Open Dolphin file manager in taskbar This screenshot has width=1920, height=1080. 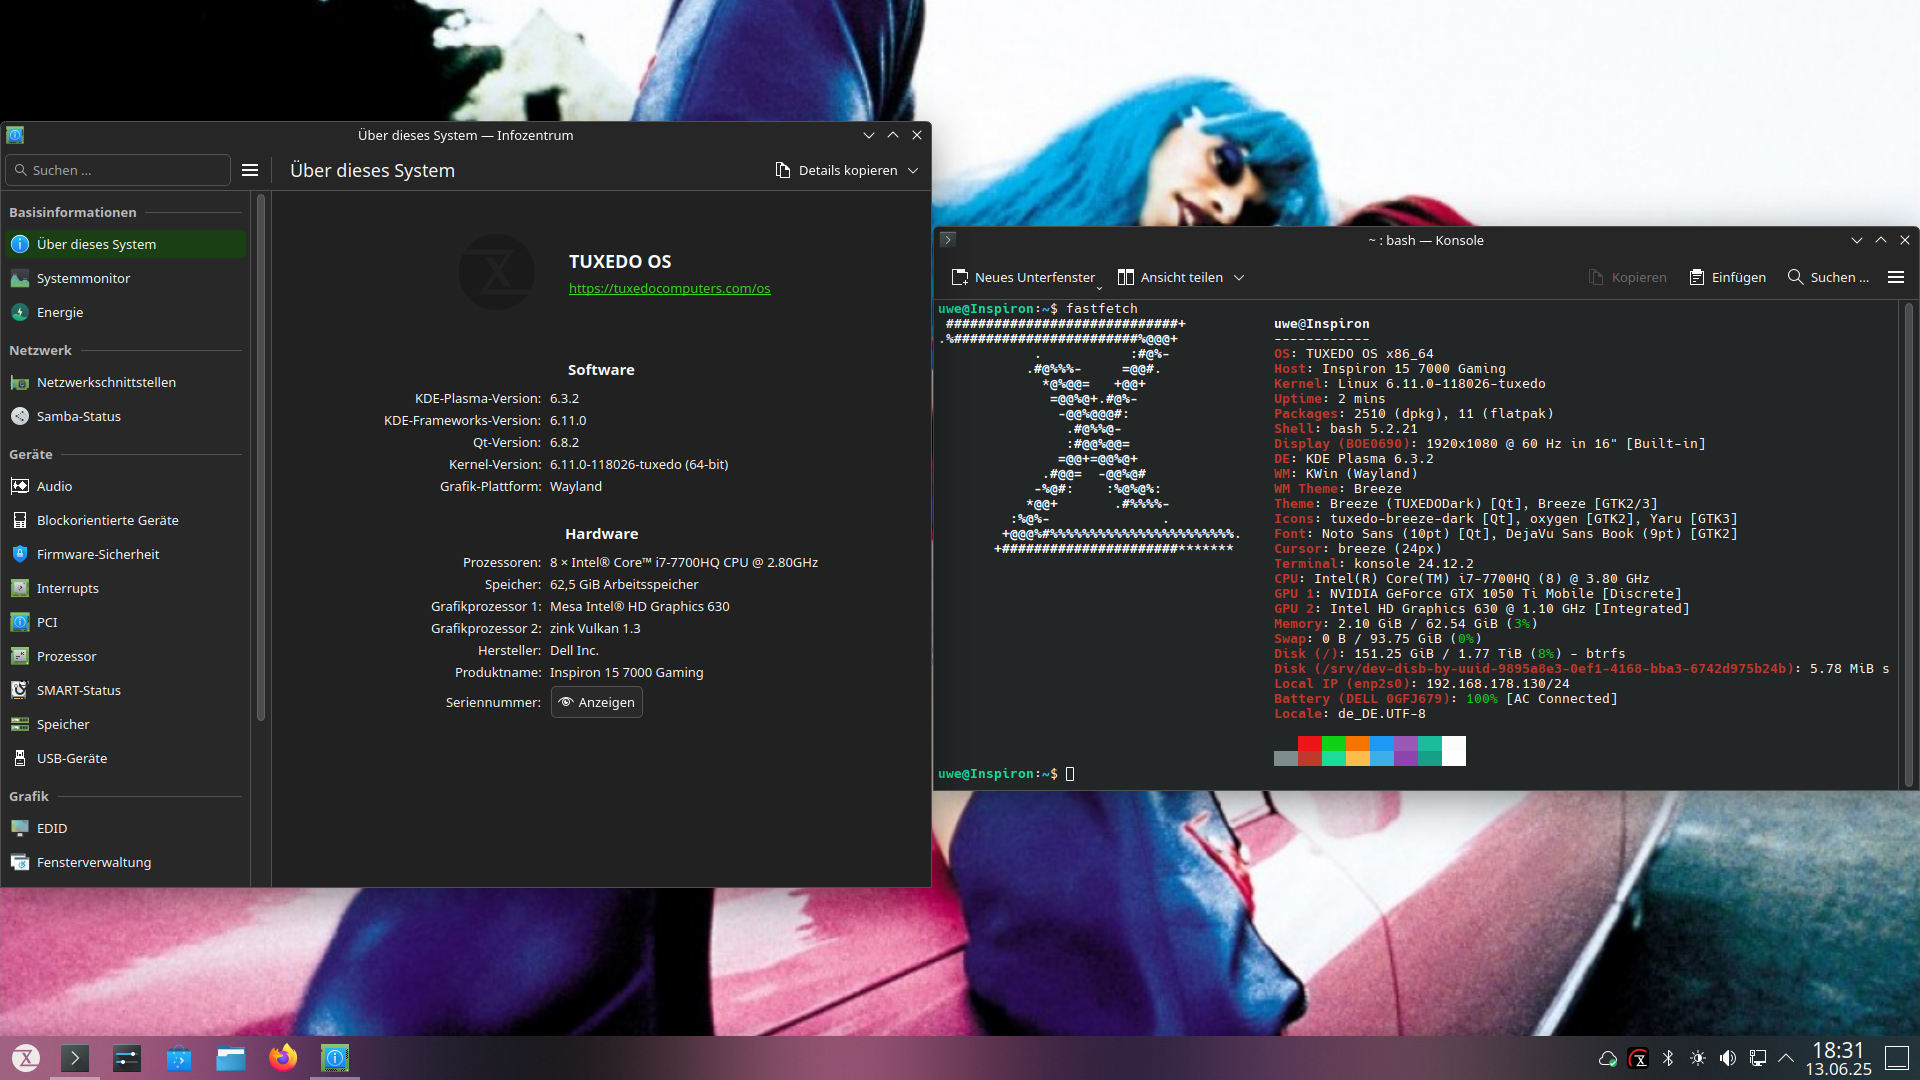pyautogui.click(x=231, y=1058)
